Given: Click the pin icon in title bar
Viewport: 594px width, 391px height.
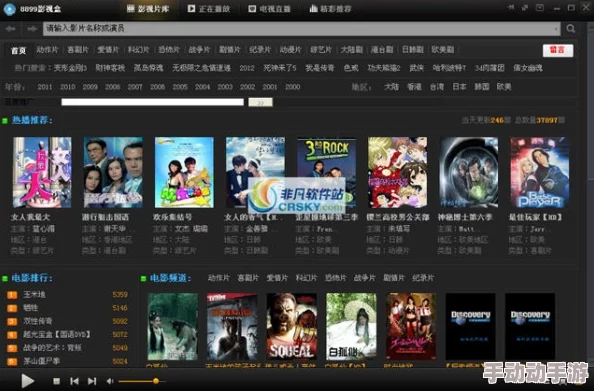Looking at the screenshot, I should tap(511, 8).
